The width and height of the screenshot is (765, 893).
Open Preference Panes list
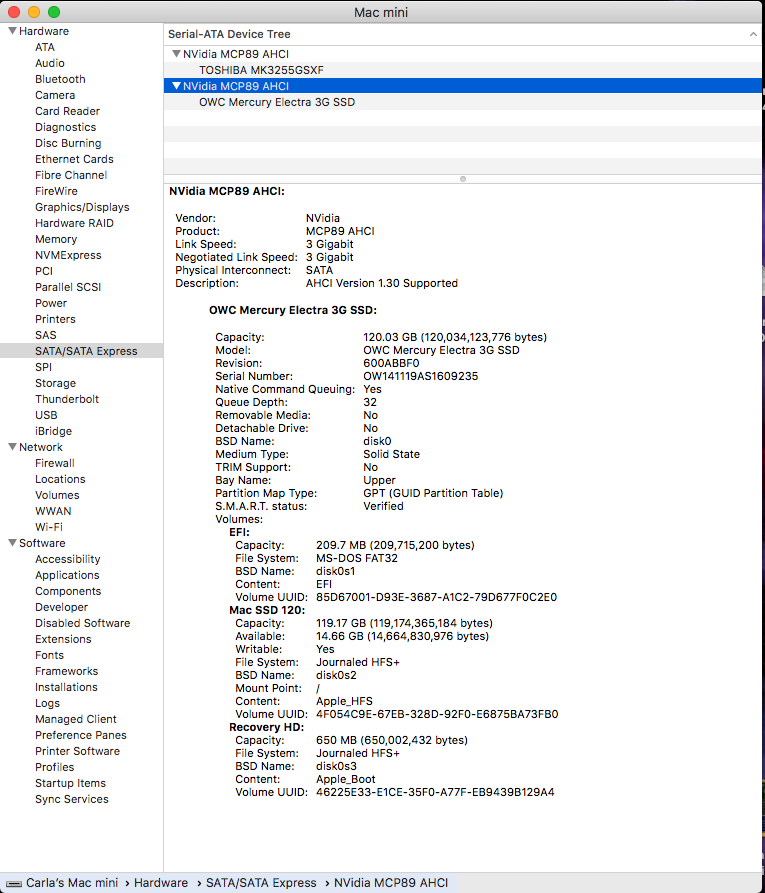81,735
